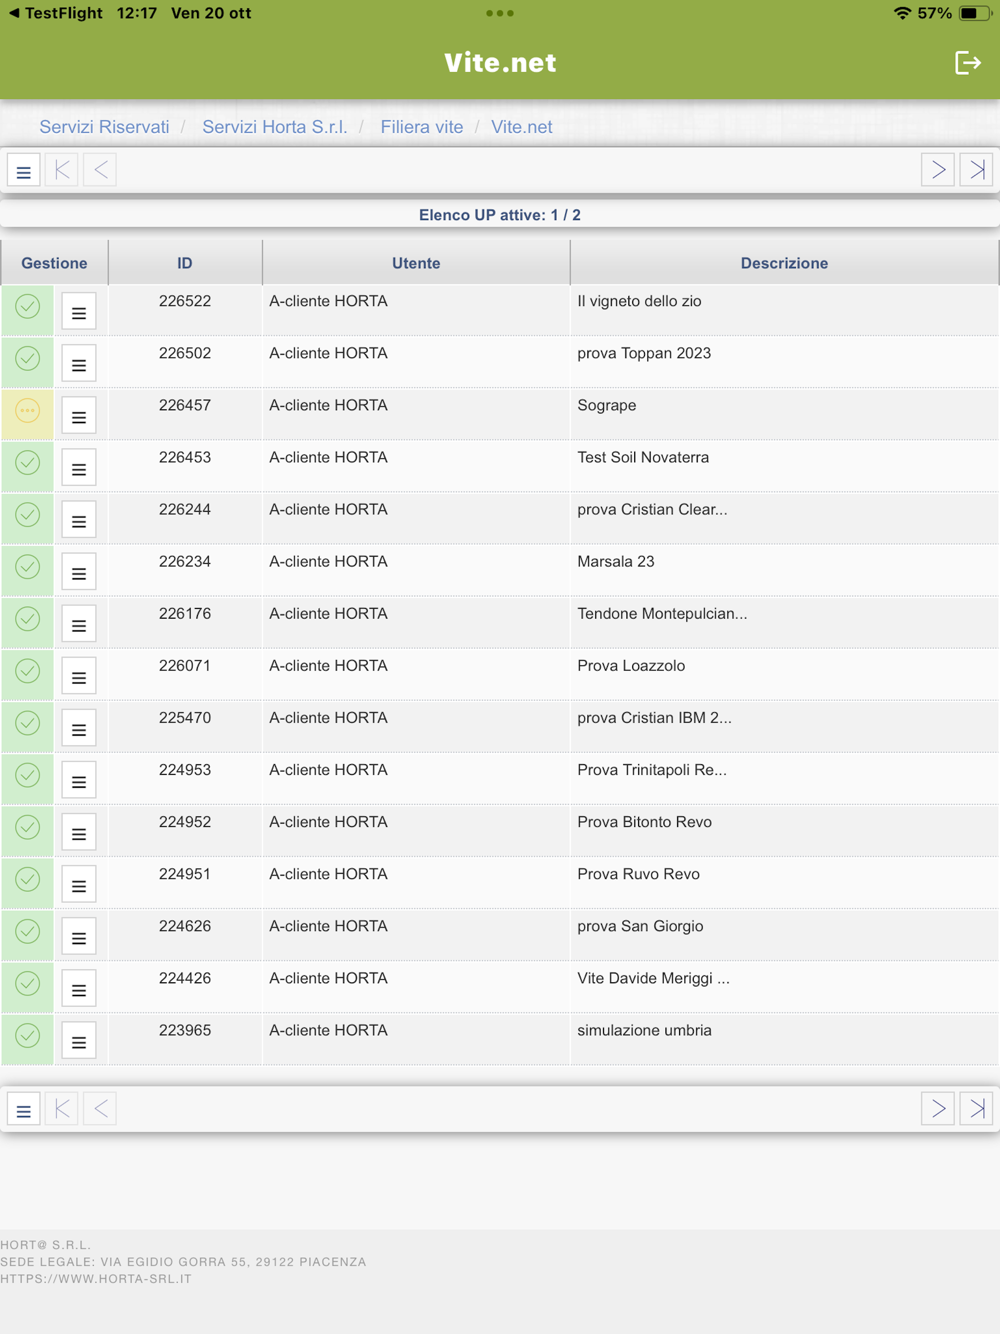Click the ID column header
The image size is (1000, 1334).
(185, 263)
